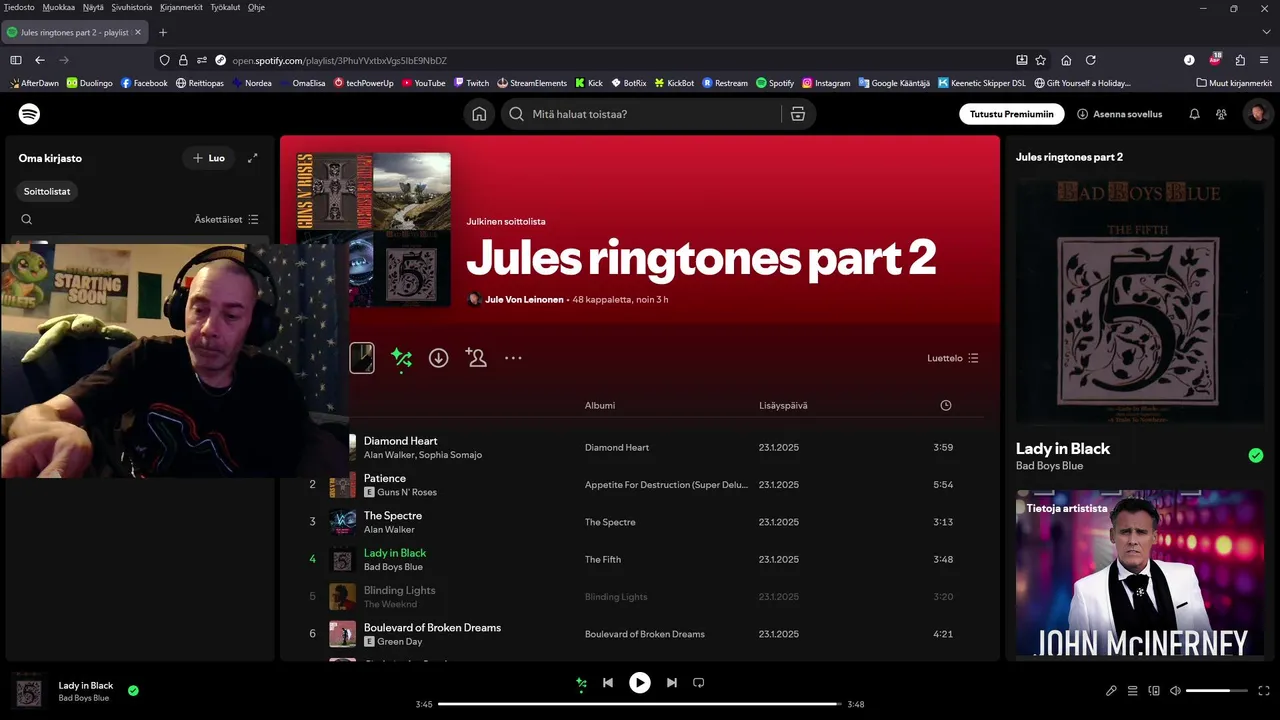Open the Sivuhistoria menu
This screenshot has height=720, width=1280.
(132, 7)
